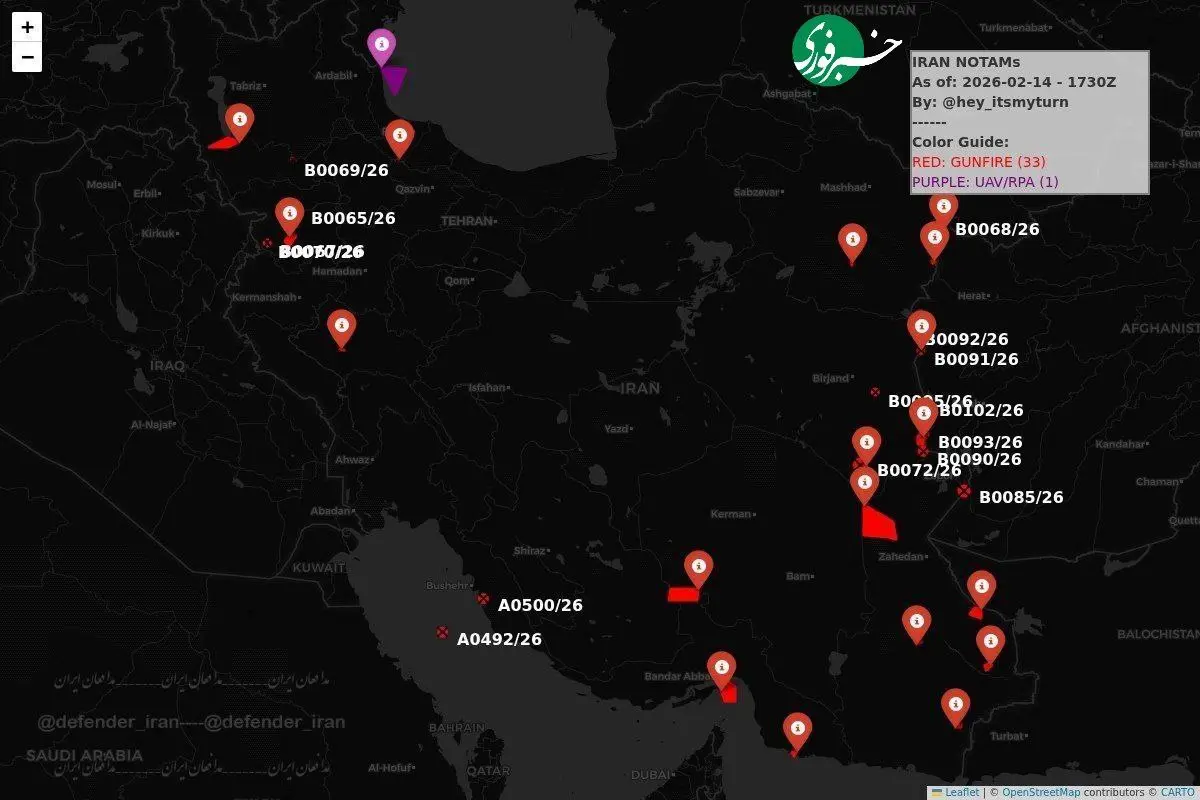
Task: Open the OpenStreetMap attribution link
Action: [x=1041, y=792]
